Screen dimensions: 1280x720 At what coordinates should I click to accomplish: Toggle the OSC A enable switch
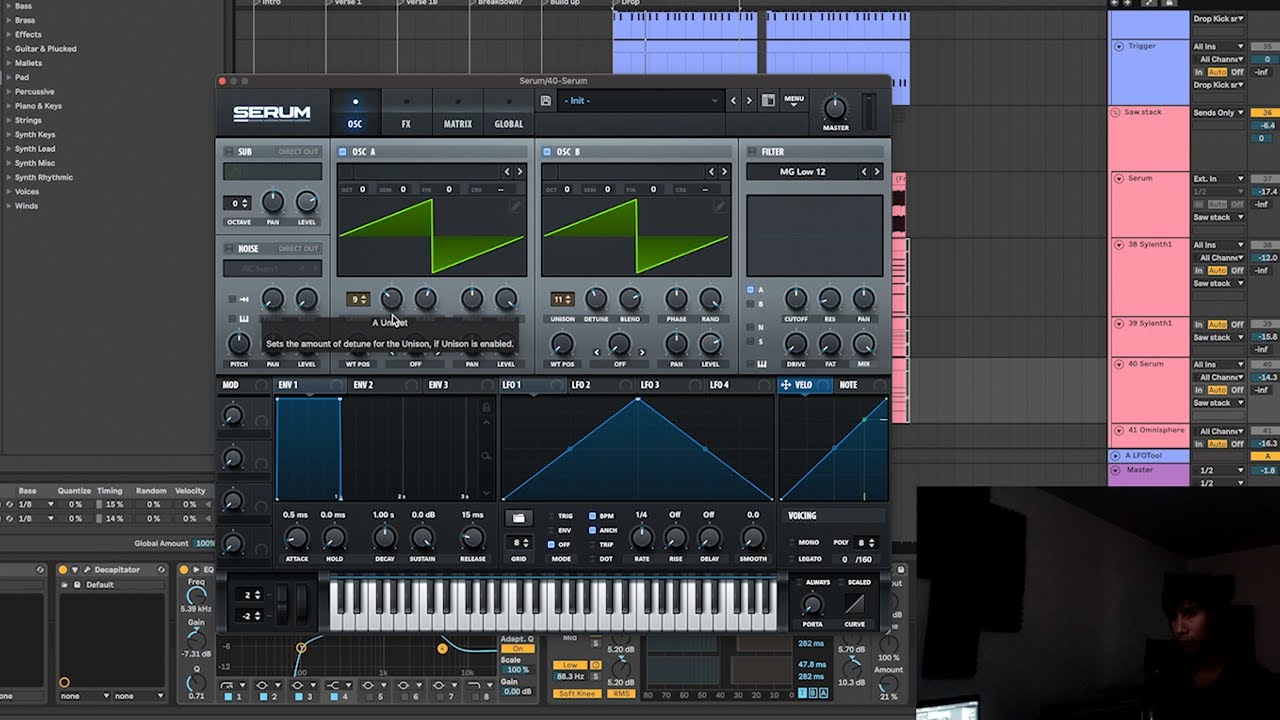tap(342, 152)
